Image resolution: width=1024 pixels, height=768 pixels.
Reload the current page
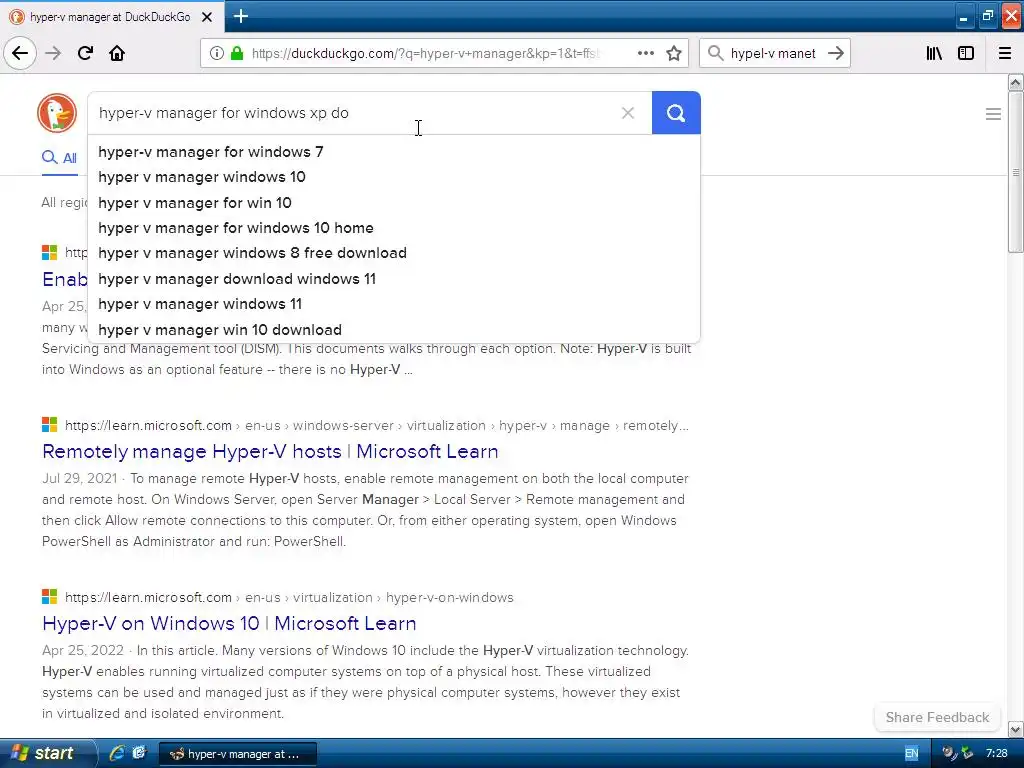85,53
